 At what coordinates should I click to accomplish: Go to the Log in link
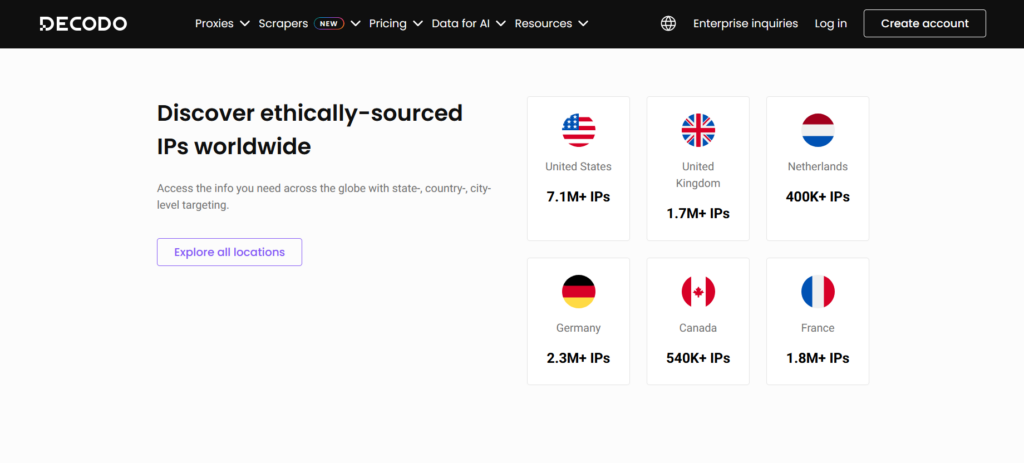tap(830, 23)
